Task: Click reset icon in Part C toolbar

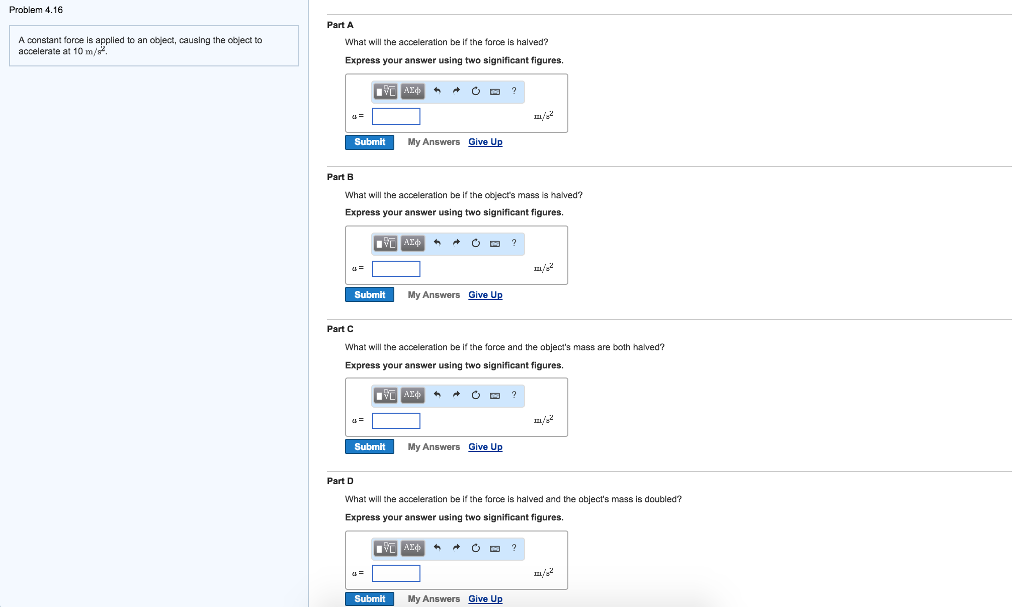Action: pyautogui.click(x=475, y=395)
